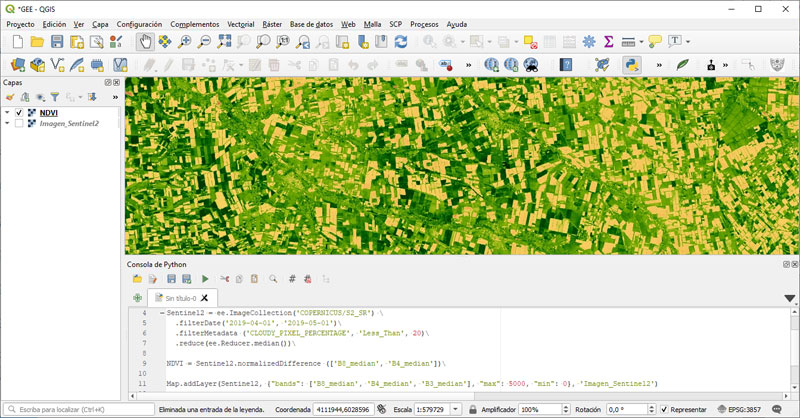The height and width of the screenshot is (418, 800).
Task: Open a project with the folder icon
Action: click(x=37, y=42)
